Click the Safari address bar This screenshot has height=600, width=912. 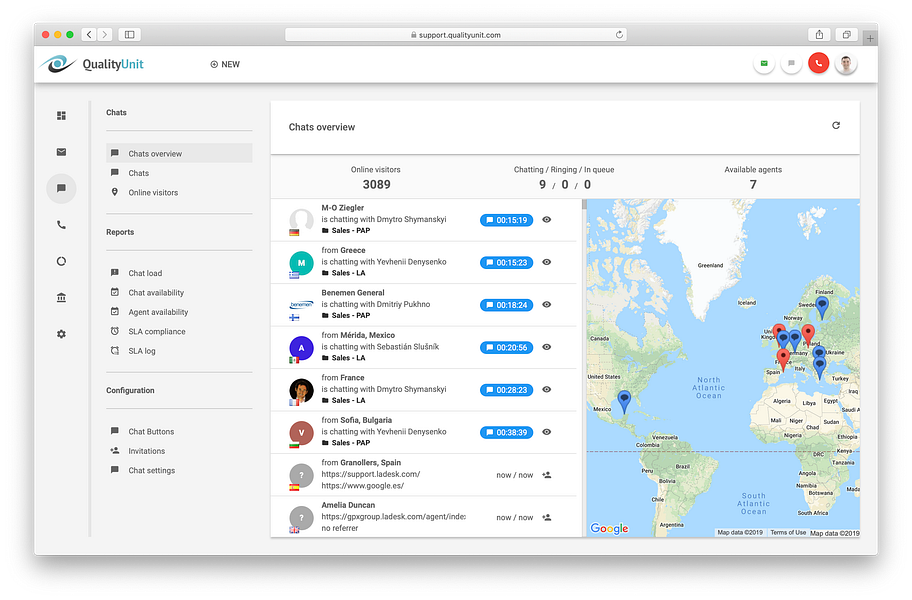[456, 33]
